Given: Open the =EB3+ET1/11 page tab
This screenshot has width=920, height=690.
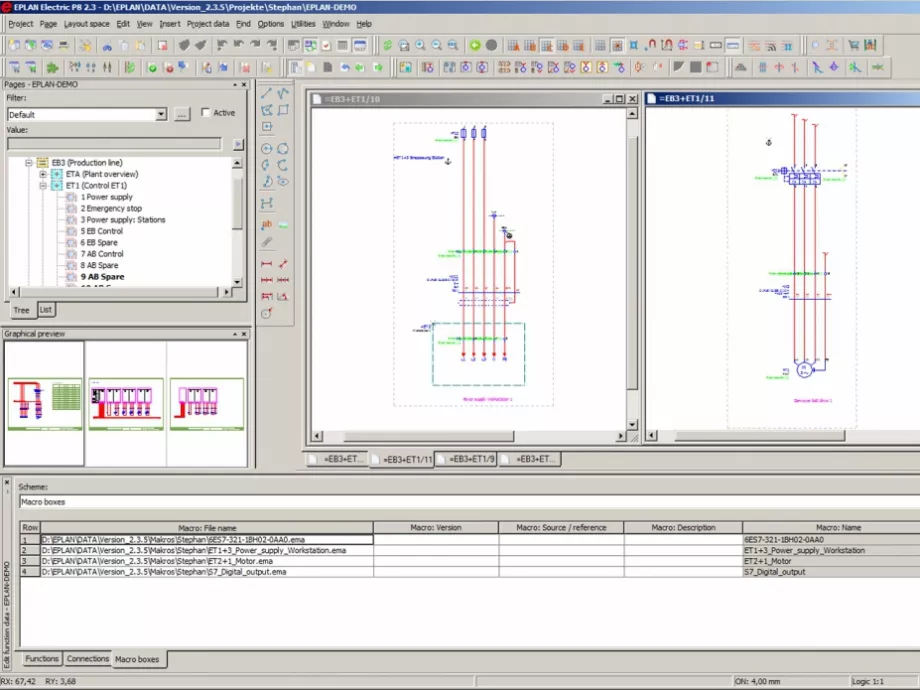Looking at the screenshot, I should [402, 459].
